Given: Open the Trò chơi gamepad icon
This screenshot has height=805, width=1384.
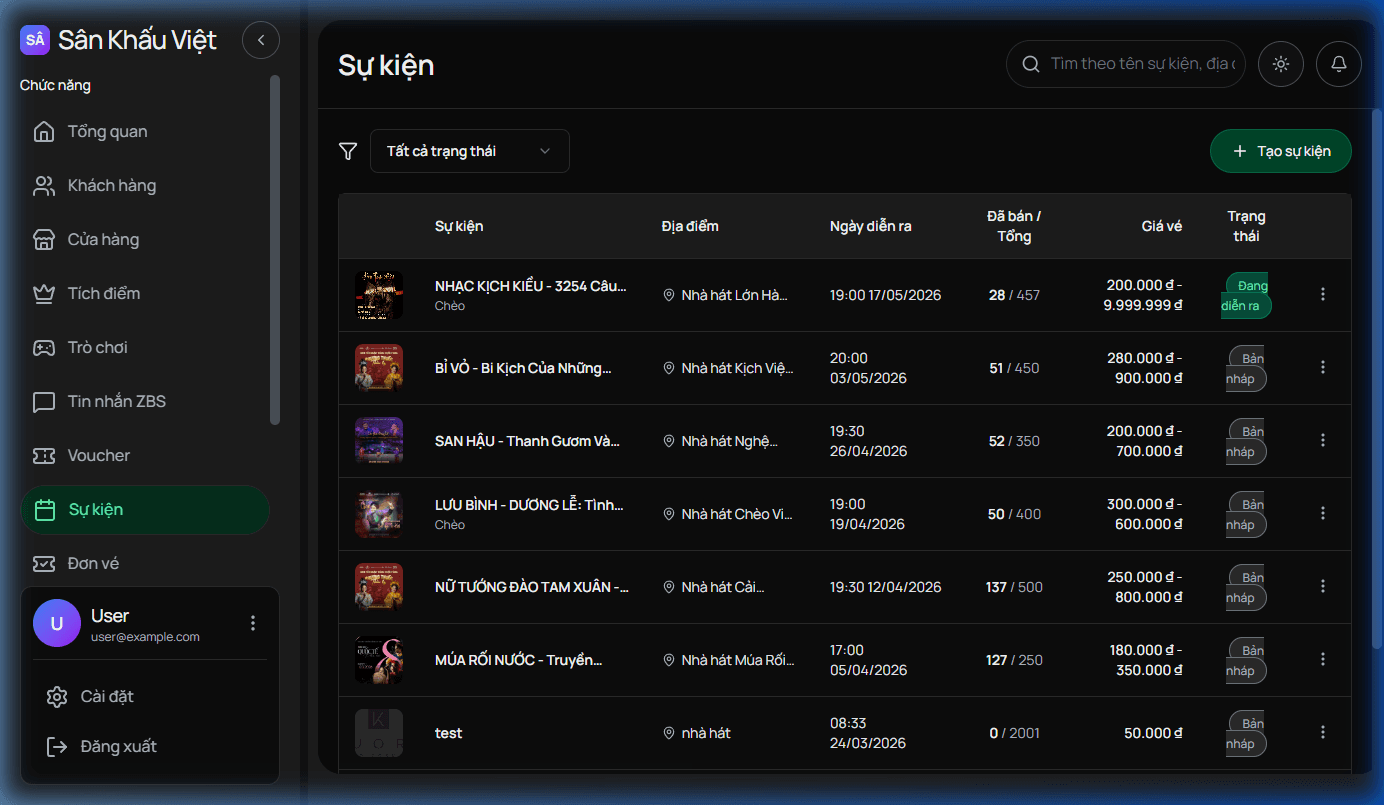Looking at the screenshot, I should (44, 348).
